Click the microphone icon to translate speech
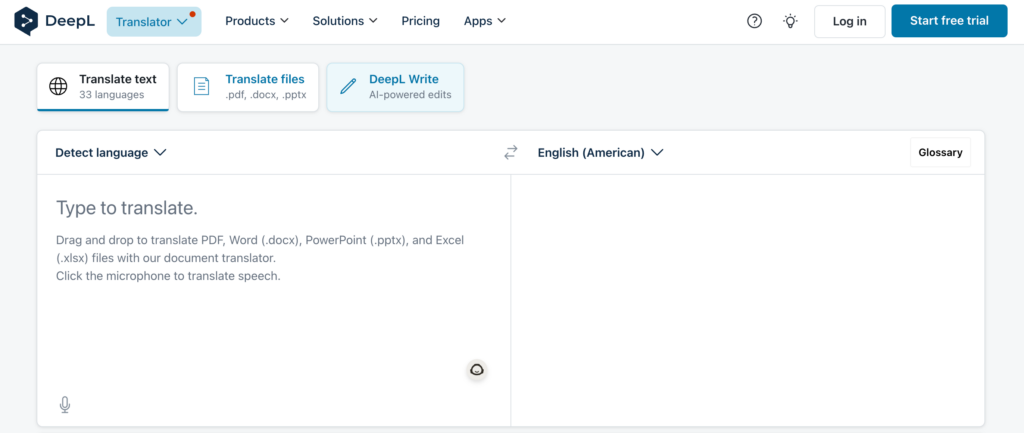Screen dimensions: 1024x433 click(65, 404)
